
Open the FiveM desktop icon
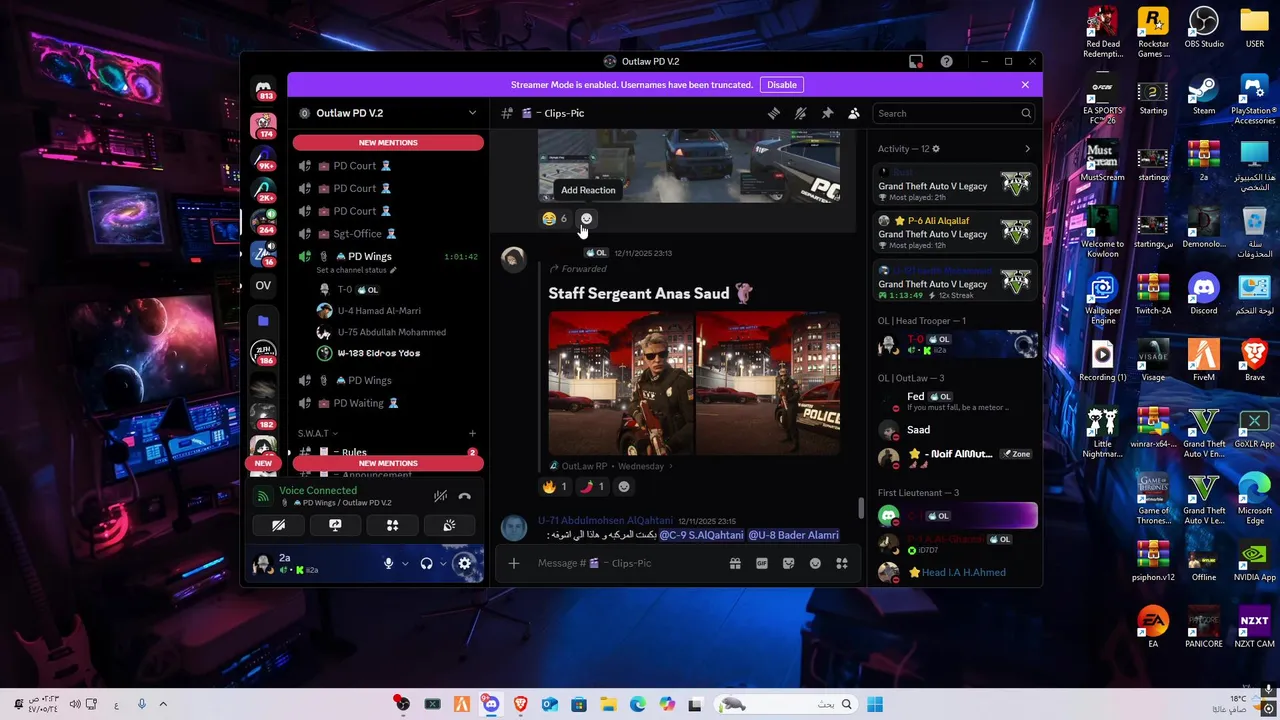pos(1203,361)
